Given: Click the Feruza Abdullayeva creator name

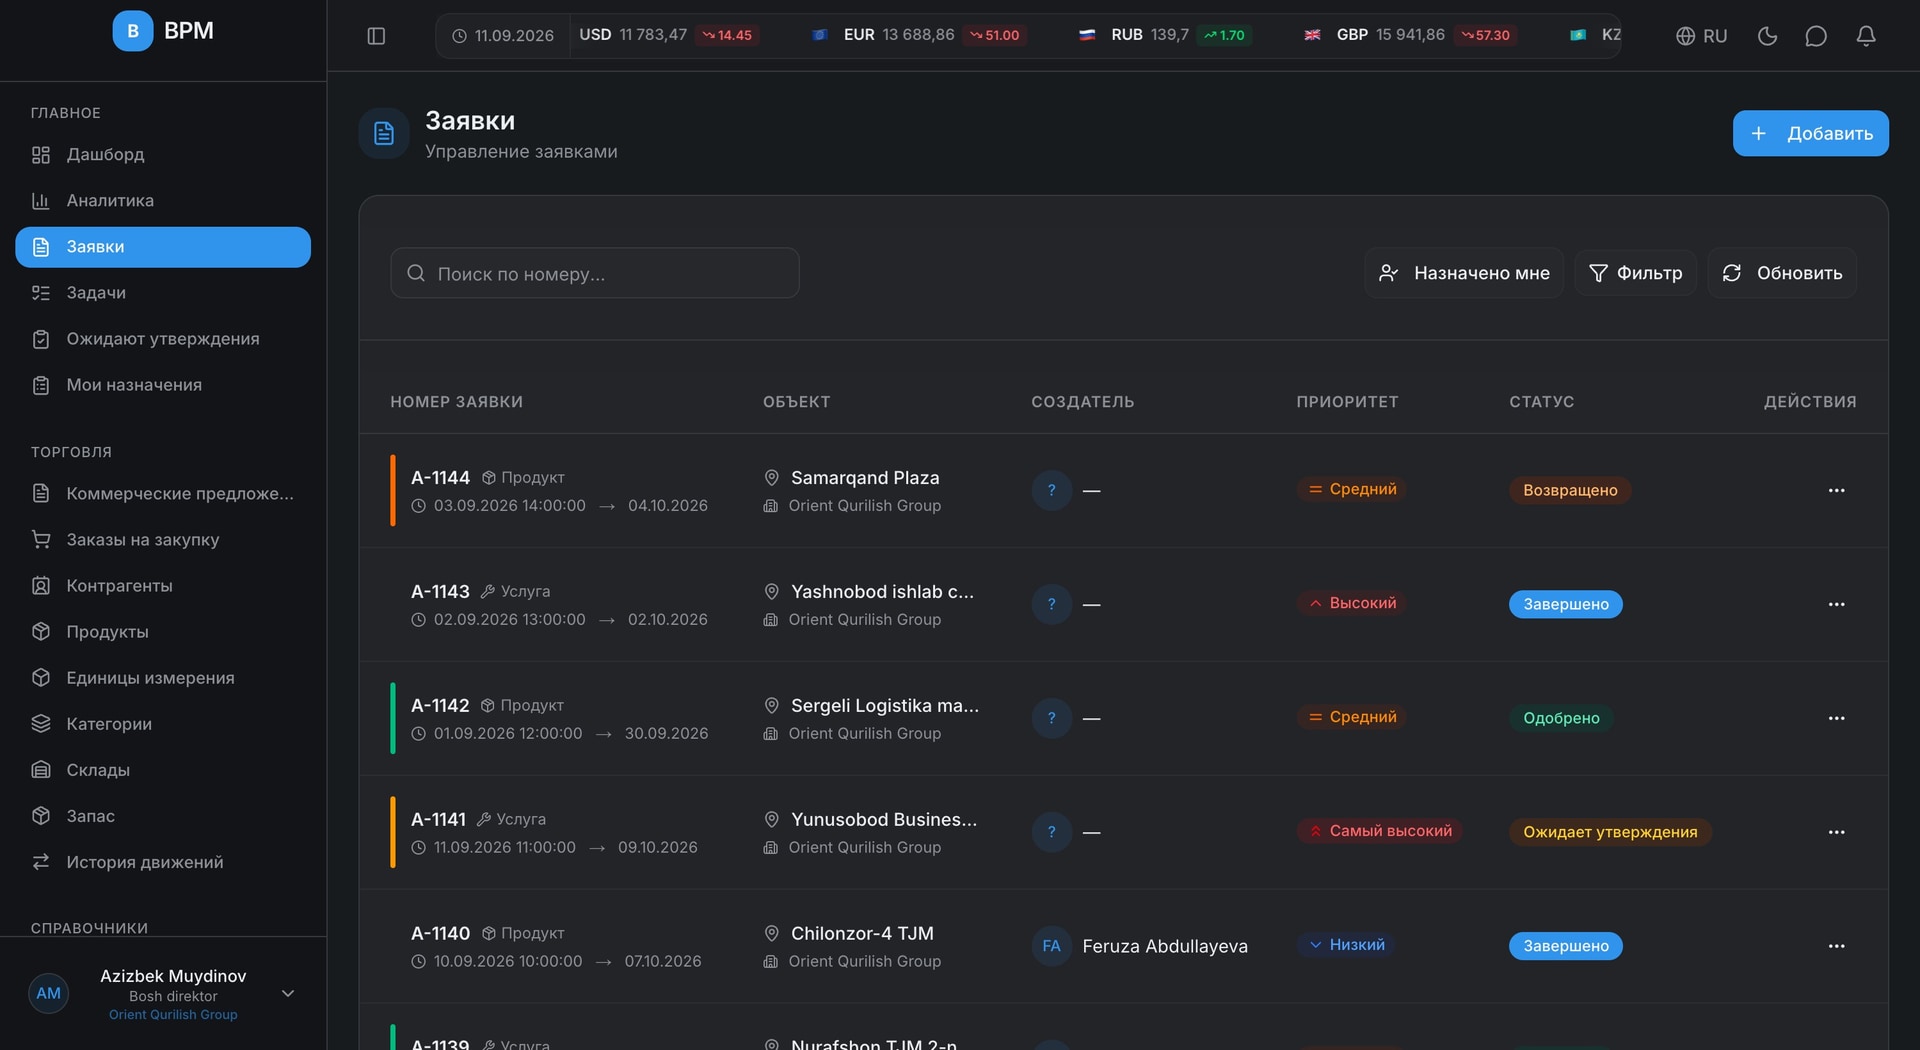Looking at the screenshot, I should tap(1165, 946).
